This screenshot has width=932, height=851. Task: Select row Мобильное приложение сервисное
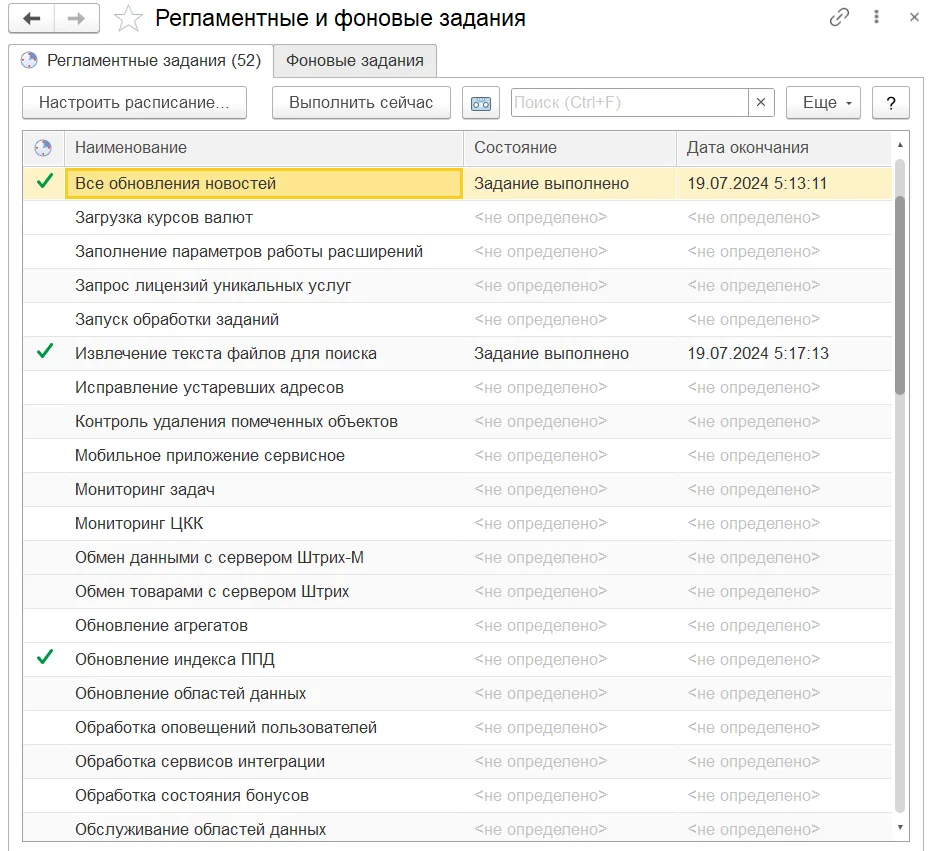[457, 455]
